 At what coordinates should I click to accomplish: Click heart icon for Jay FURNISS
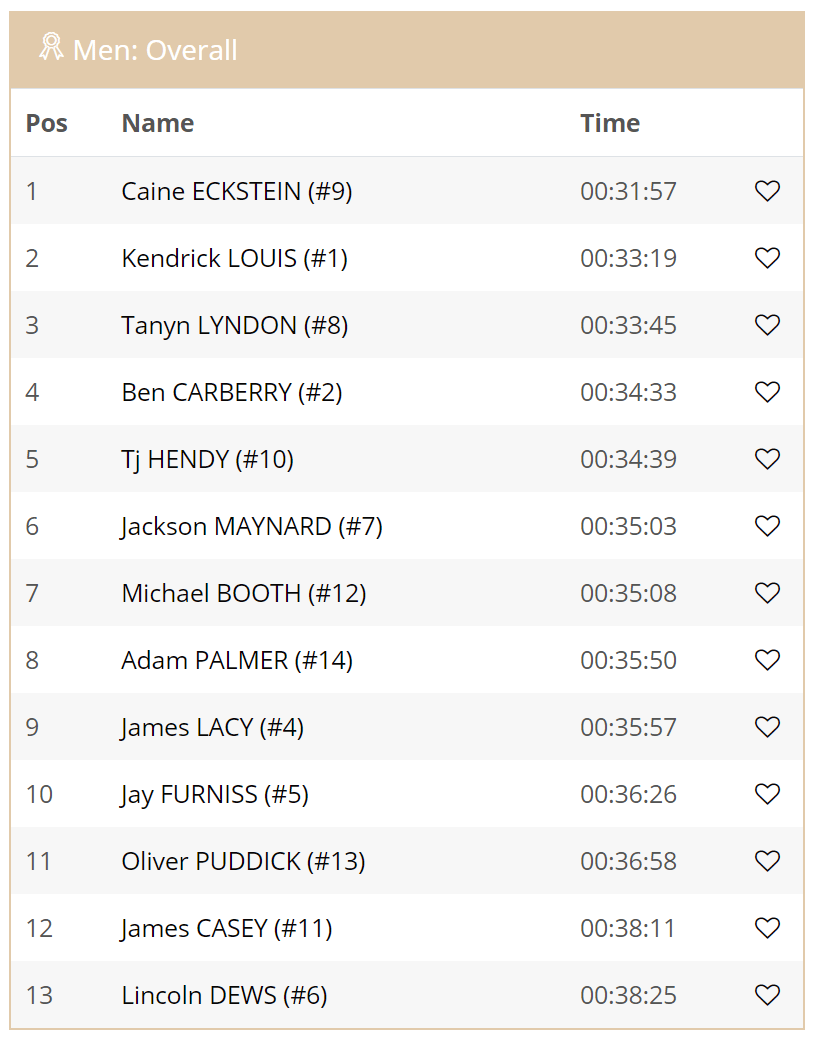(767, 794)
